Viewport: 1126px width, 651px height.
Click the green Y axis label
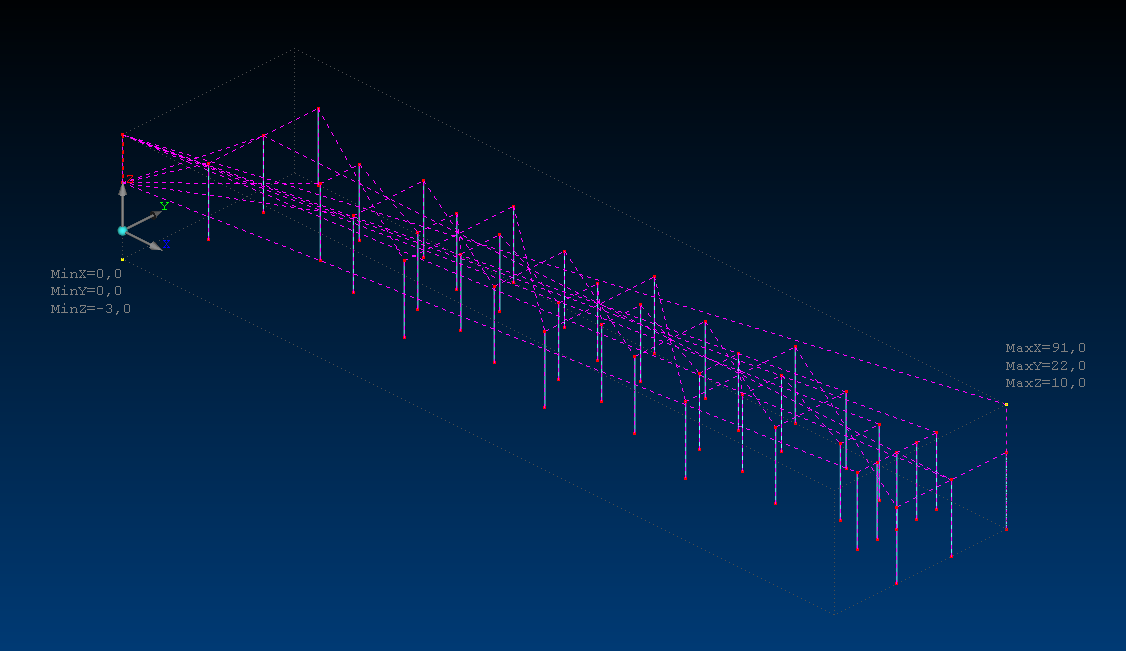(x=164, y=206)
